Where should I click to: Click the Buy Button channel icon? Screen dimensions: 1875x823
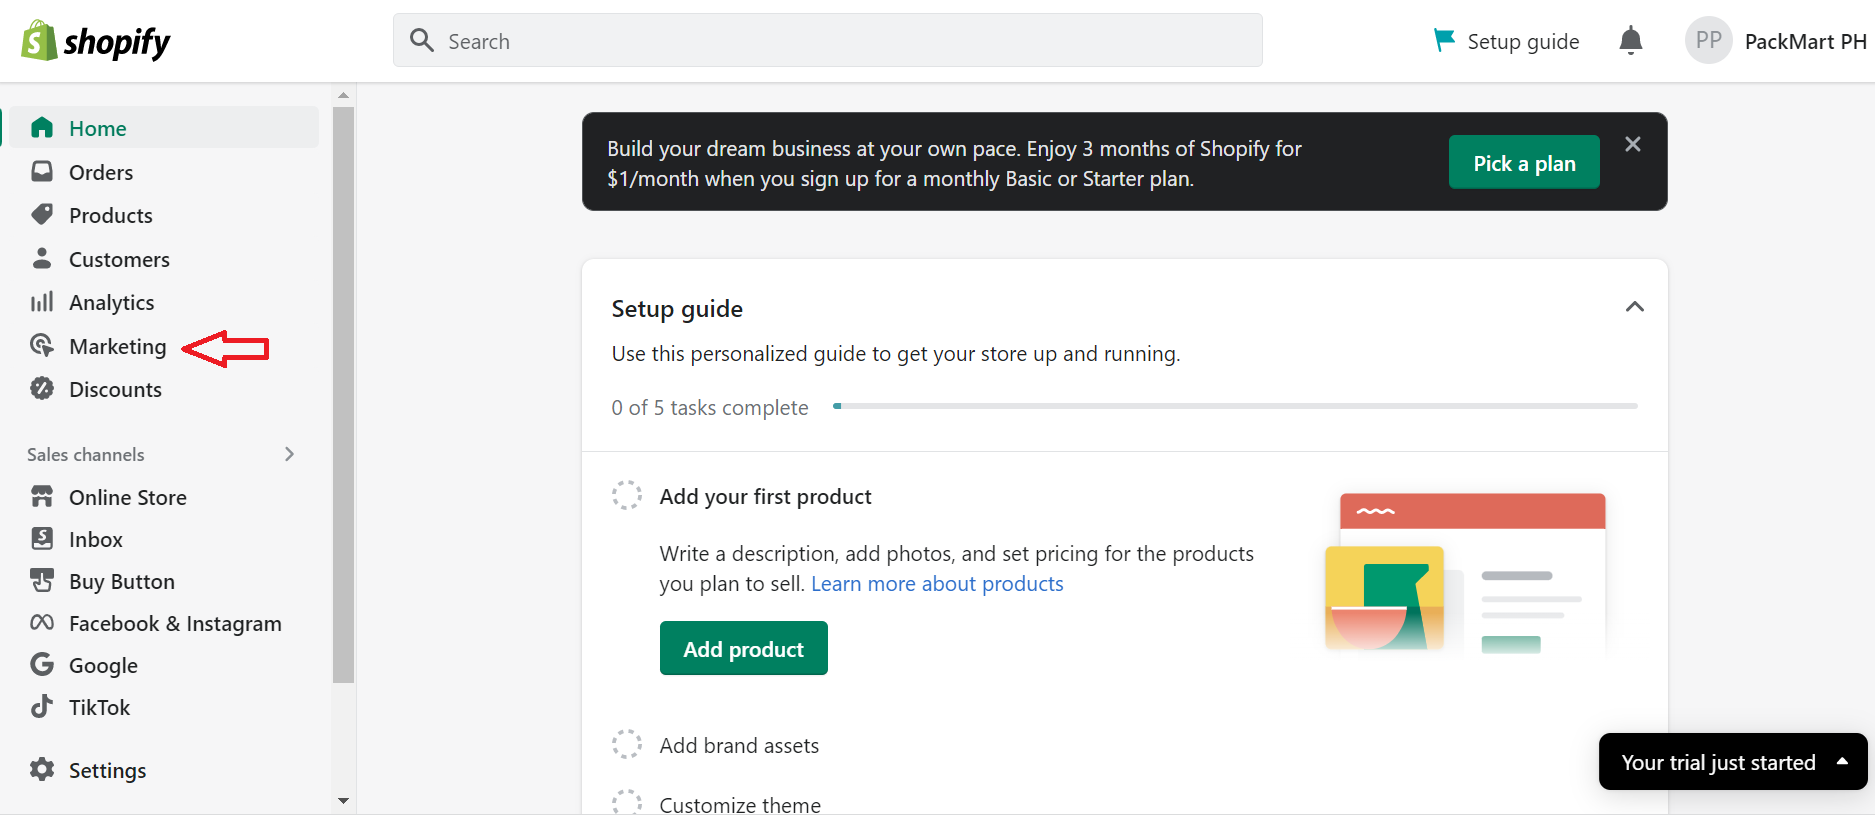click(42, 581)
